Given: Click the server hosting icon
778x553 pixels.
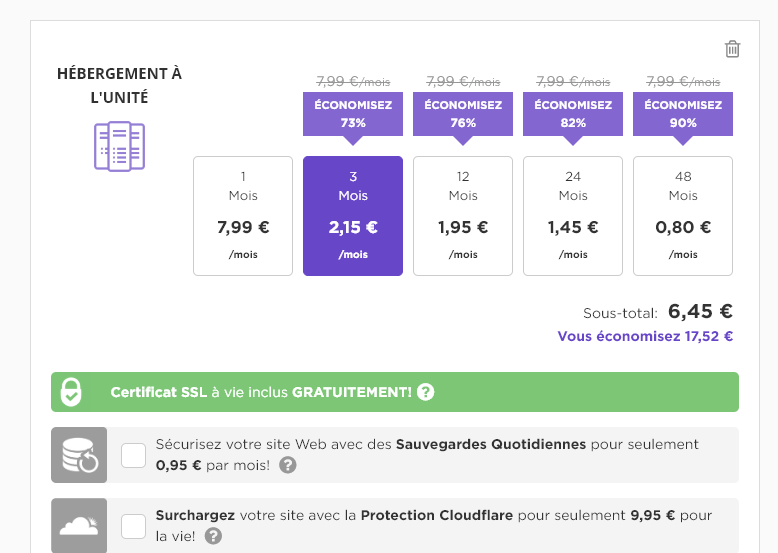Looking at the screenshot, I should (x=120, y=146).
